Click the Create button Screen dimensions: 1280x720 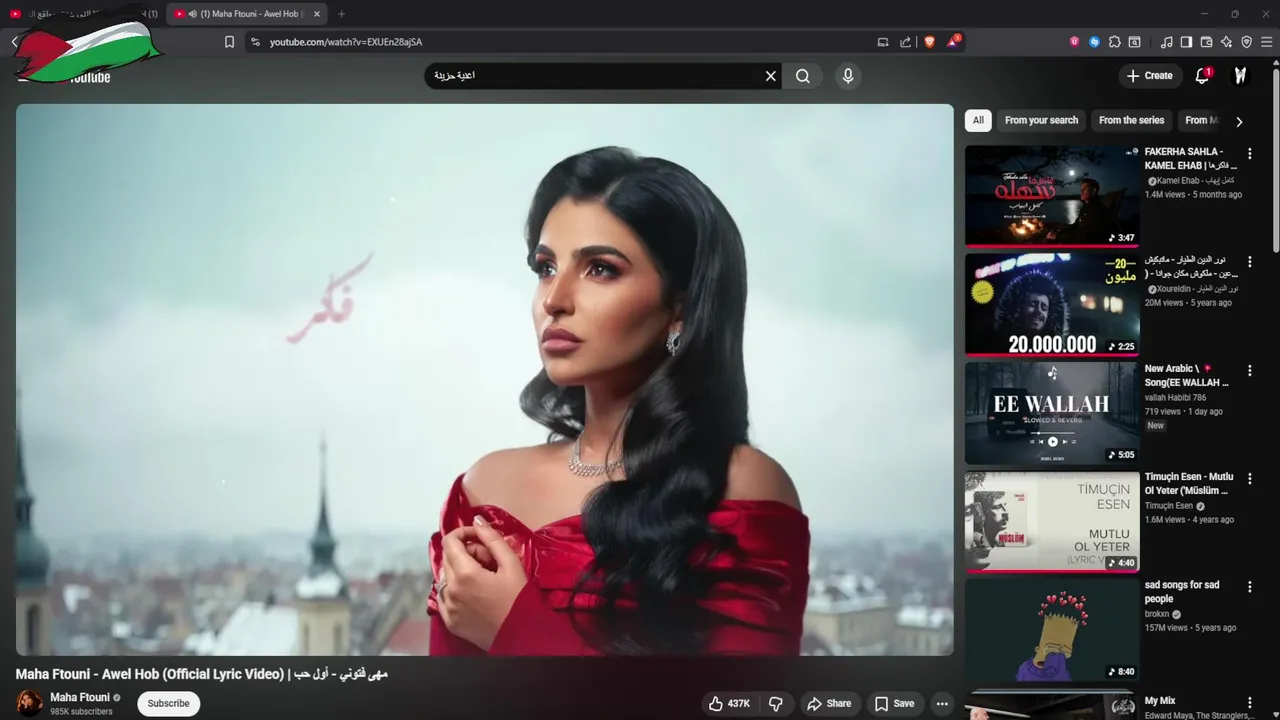click(x=1149, y=76)
